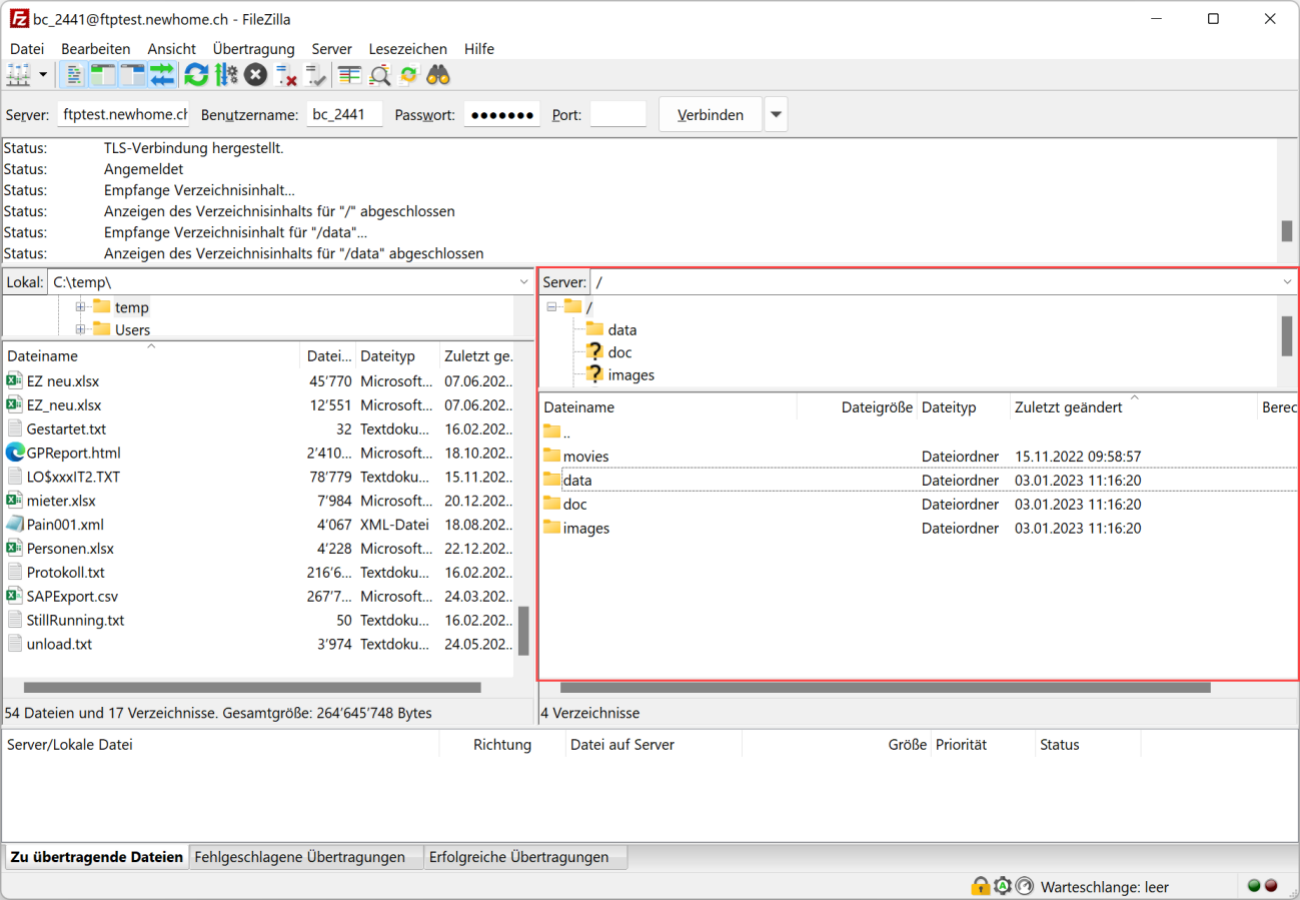Viewport: 1300px width, 900px height.
Task: Select the doc folder in server tree
Action: (x=619, y=352)
